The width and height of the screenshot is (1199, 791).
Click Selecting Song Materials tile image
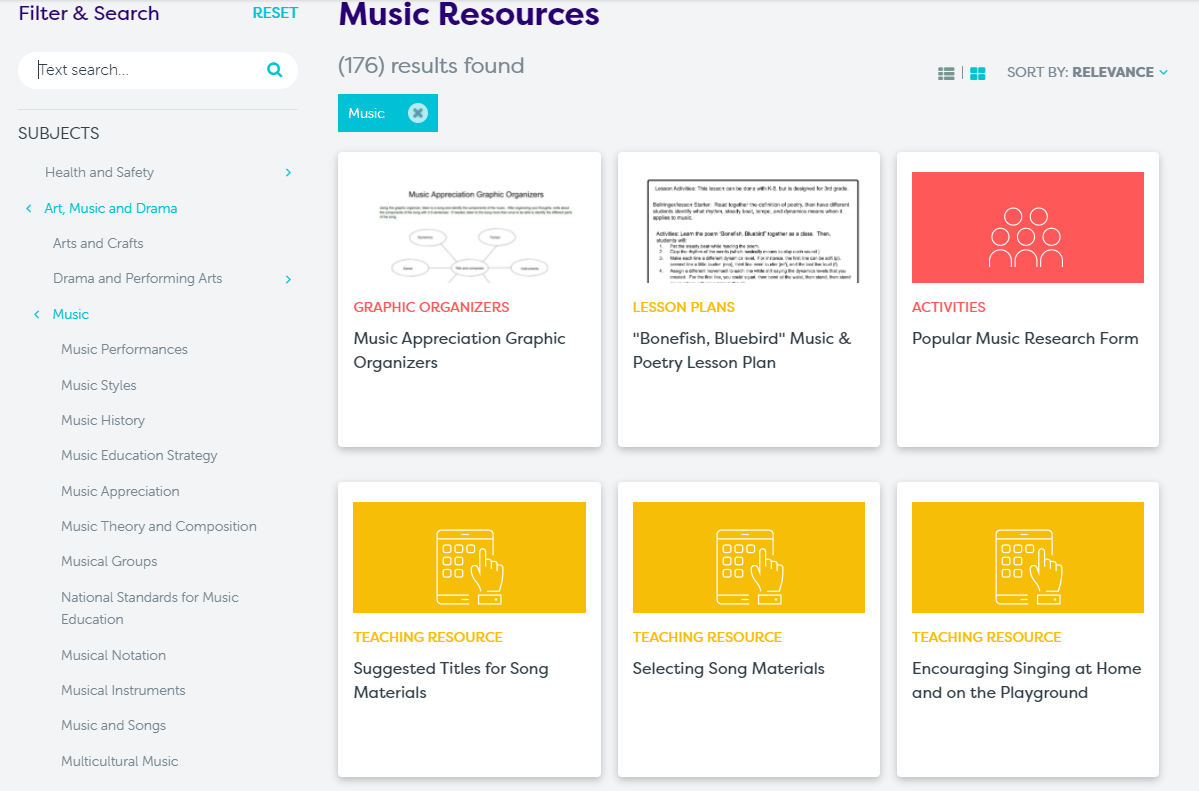(748, 557)
